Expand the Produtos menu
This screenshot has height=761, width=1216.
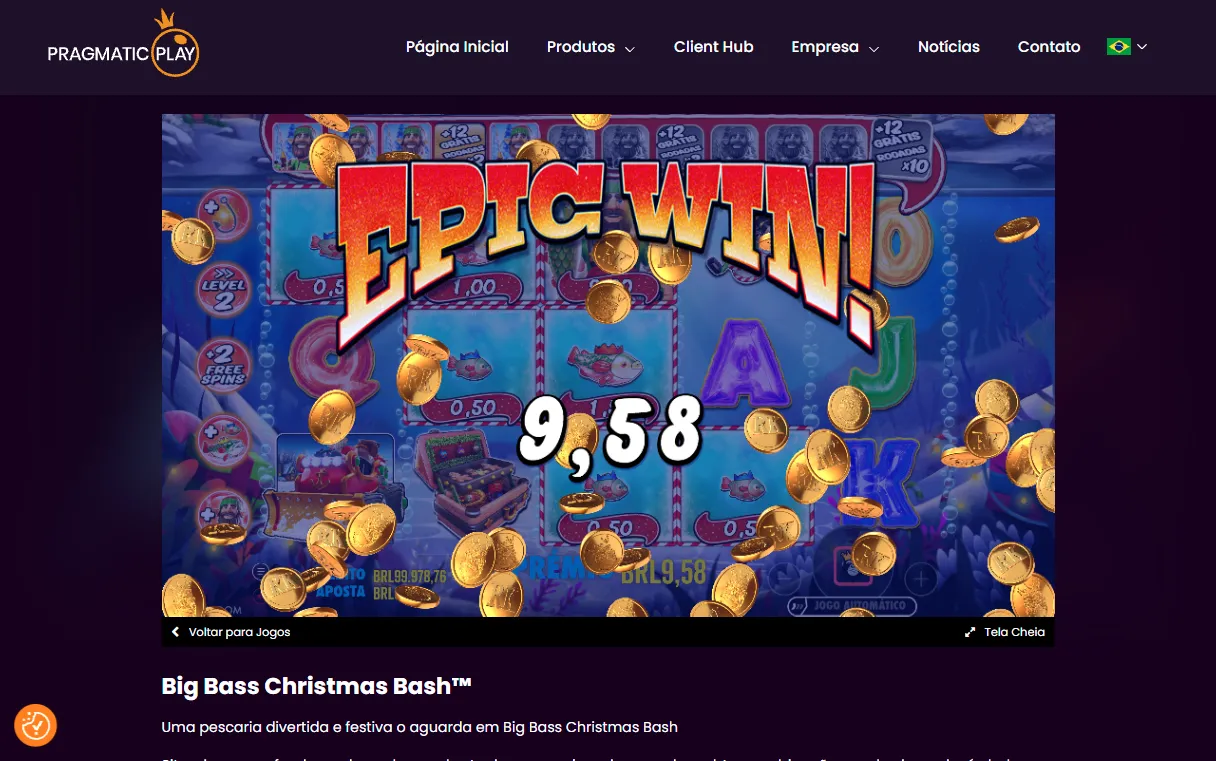click(x=590, y=47)
